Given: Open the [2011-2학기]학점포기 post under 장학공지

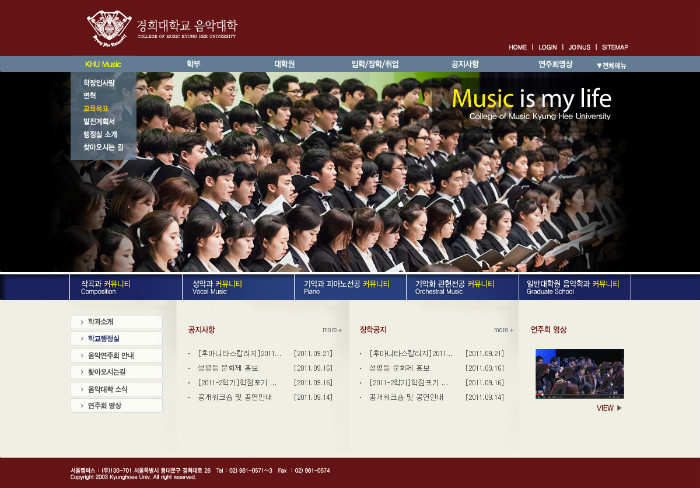Looking at the screenshot, I should point(408,383).
